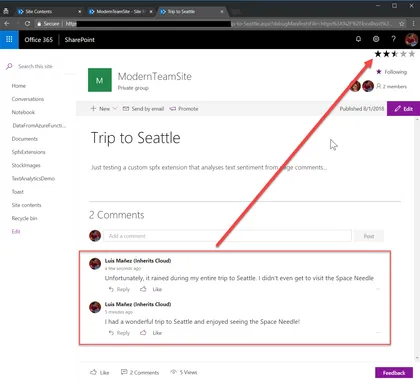Click the ModernTeamSite green M logo

[100, 80]
